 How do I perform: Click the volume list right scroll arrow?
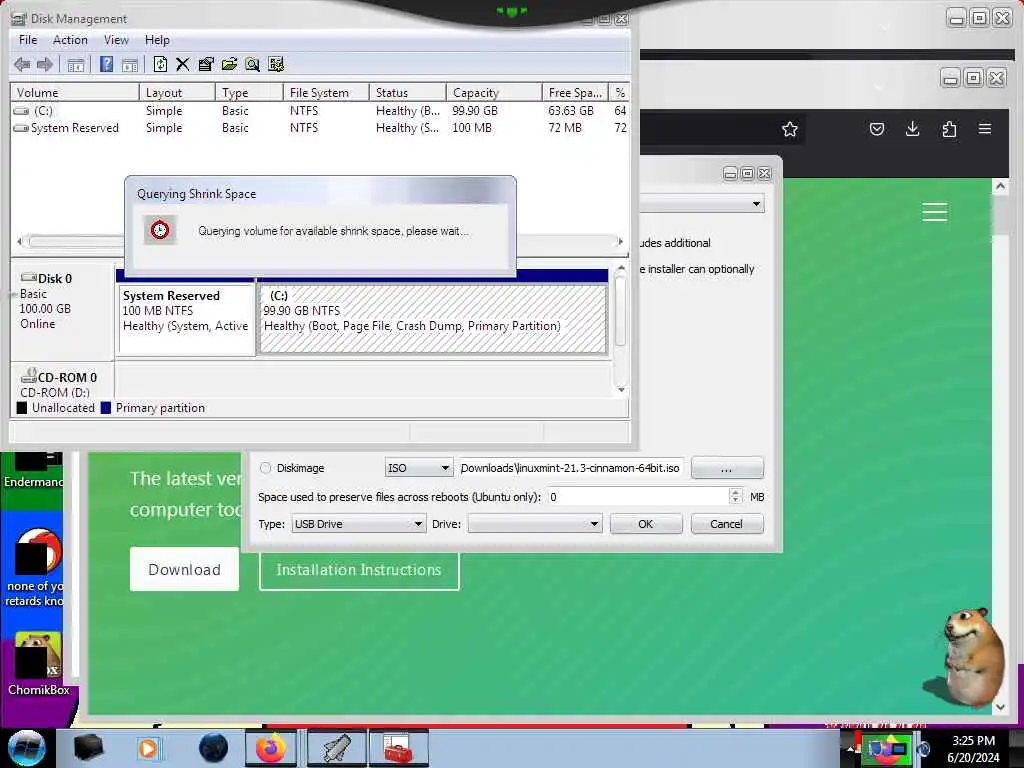click(x=620, y=242)
